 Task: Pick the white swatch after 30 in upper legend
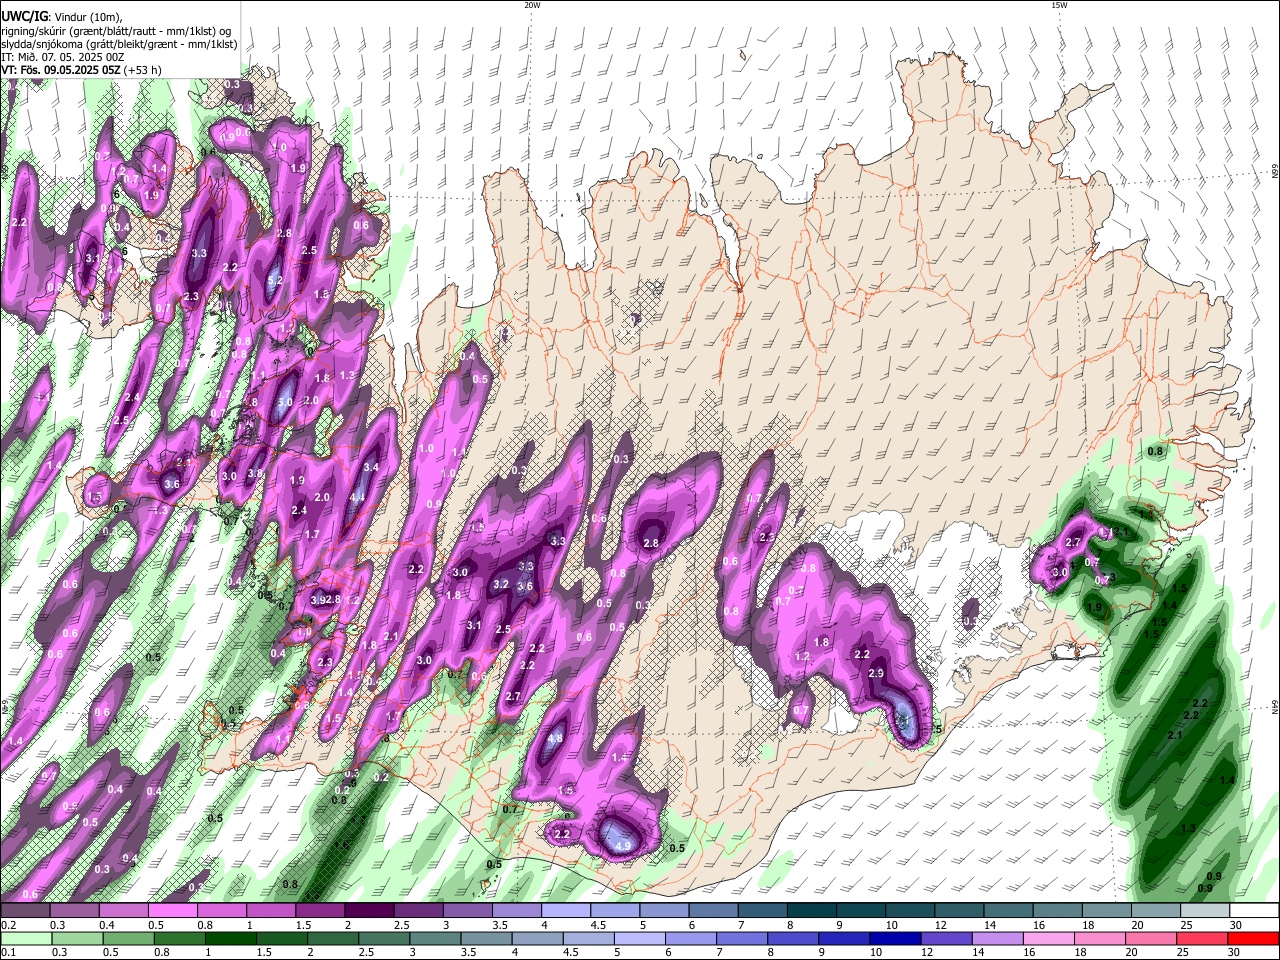(x=1256, y=911)
